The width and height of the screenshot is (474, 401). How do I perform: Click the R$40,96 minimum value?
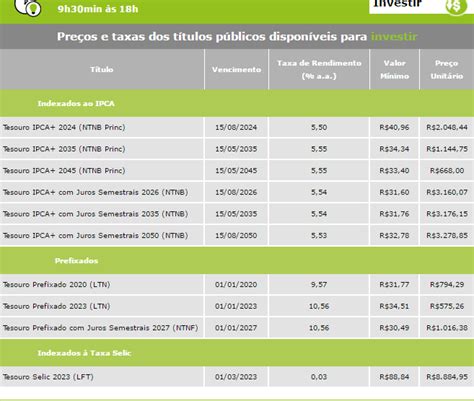click(x=394, y=127)
